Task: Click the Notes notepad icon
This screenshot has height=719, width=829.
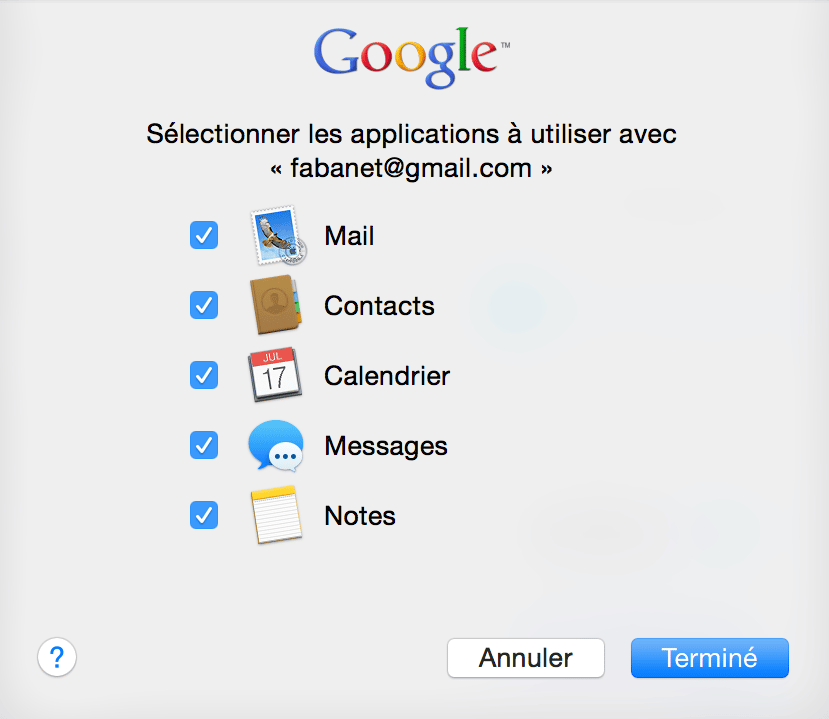Action: pos(277,514)
